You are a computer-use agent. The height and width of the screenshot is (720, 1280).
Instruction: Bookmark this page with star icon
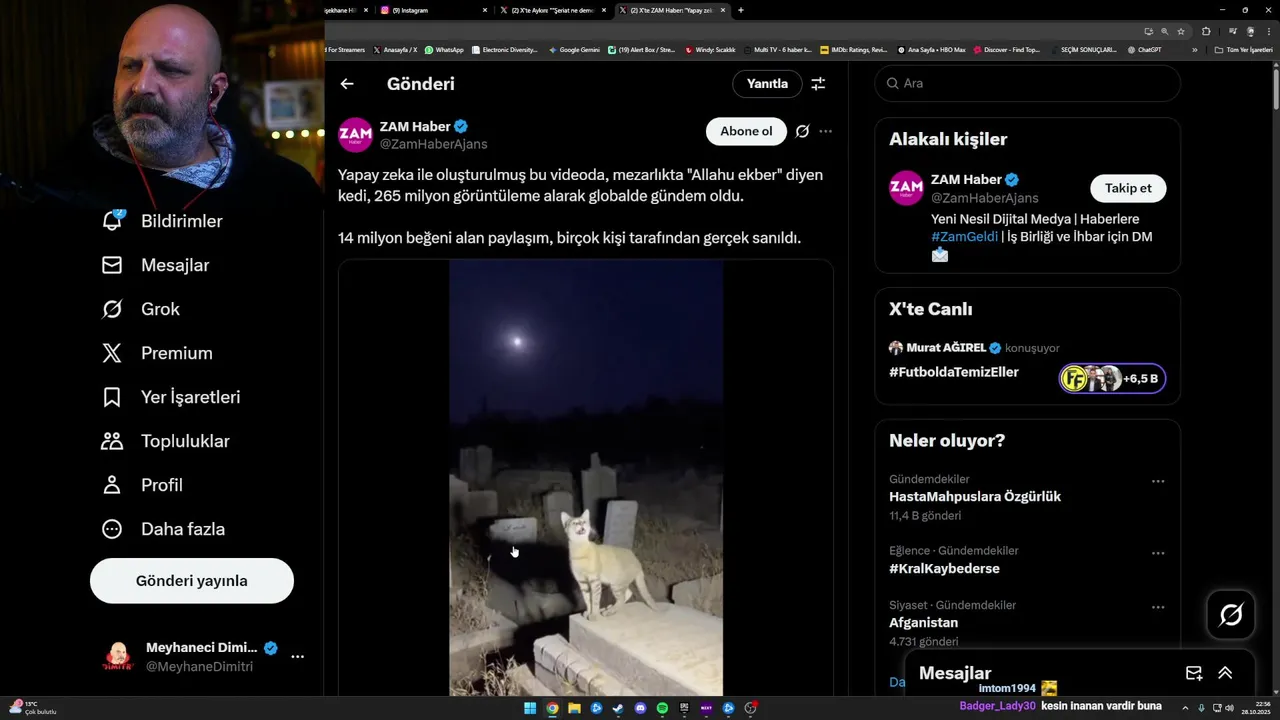[x=1181, y=31]
